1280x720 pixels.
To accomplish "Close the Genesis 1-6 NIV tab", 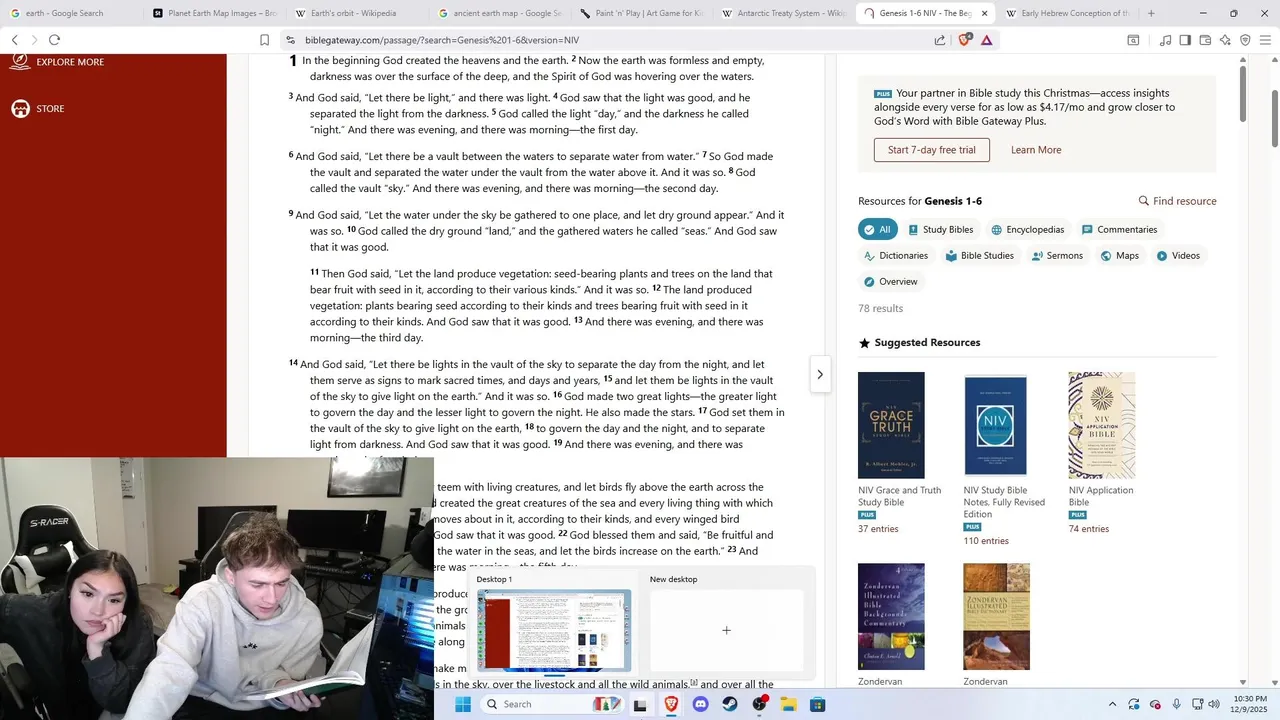I will pos(984,13).
